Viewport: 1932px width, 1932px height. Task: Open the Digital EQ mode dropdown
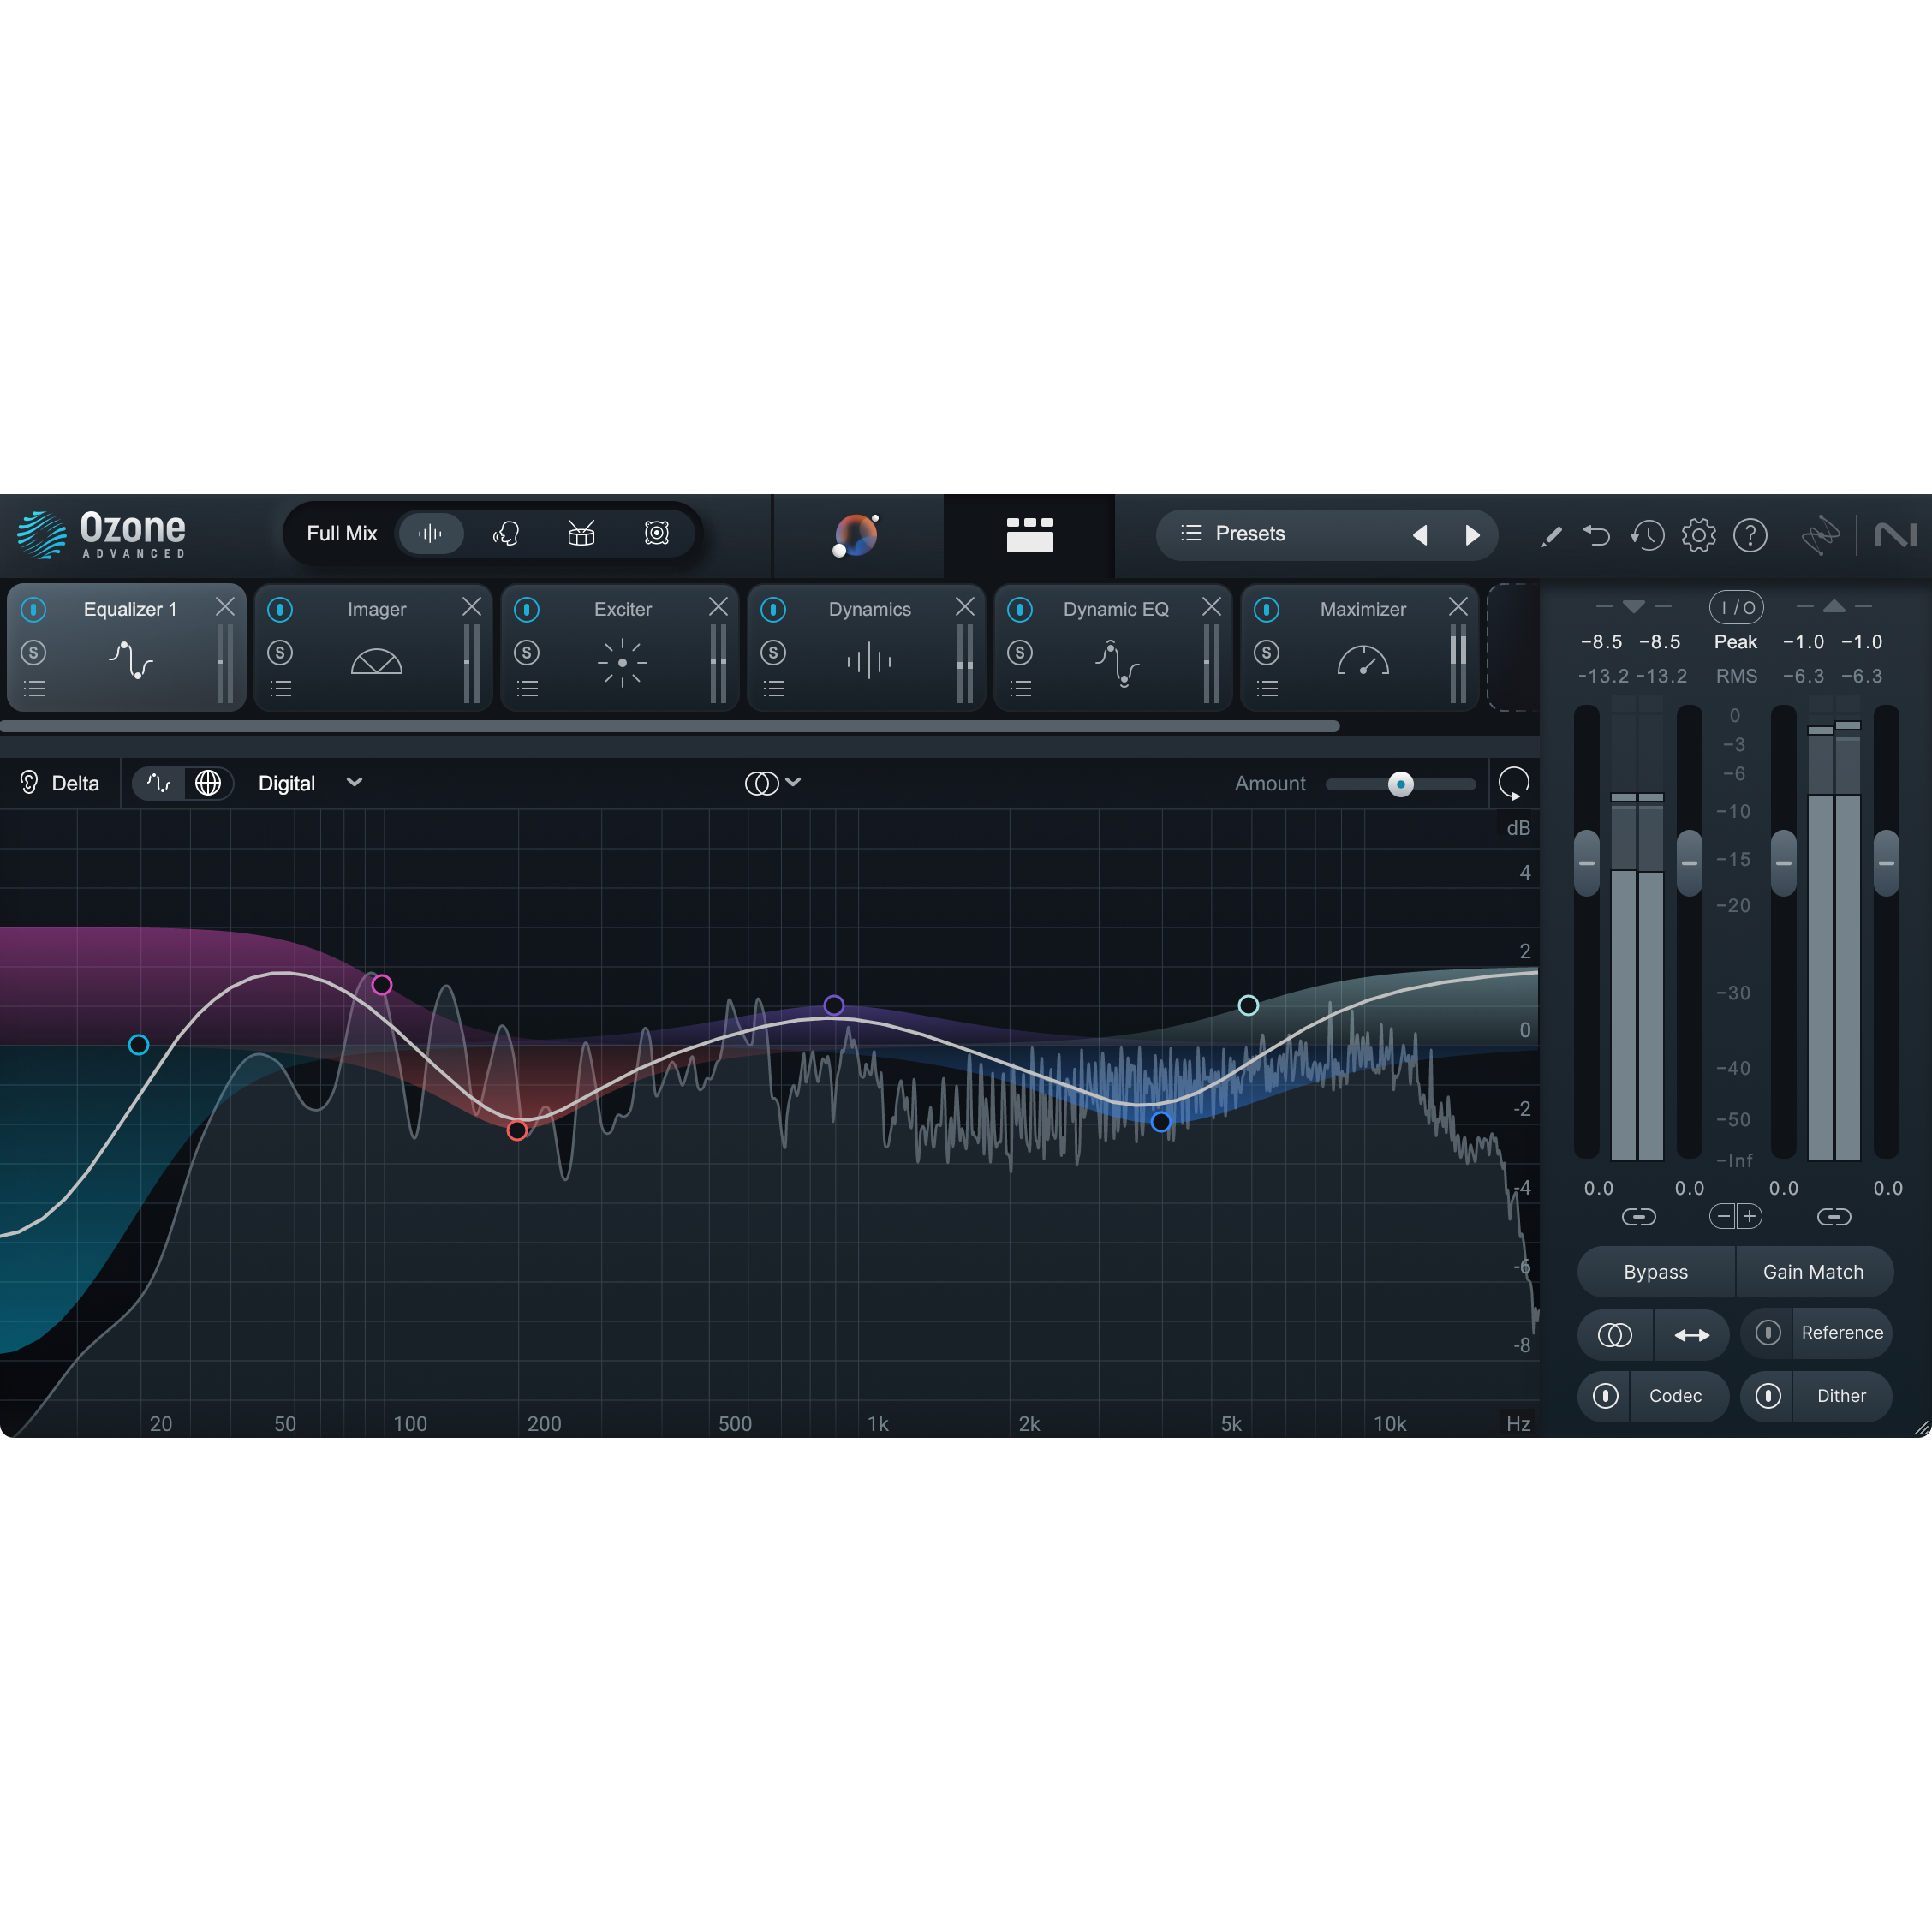[x=310, y=783]
